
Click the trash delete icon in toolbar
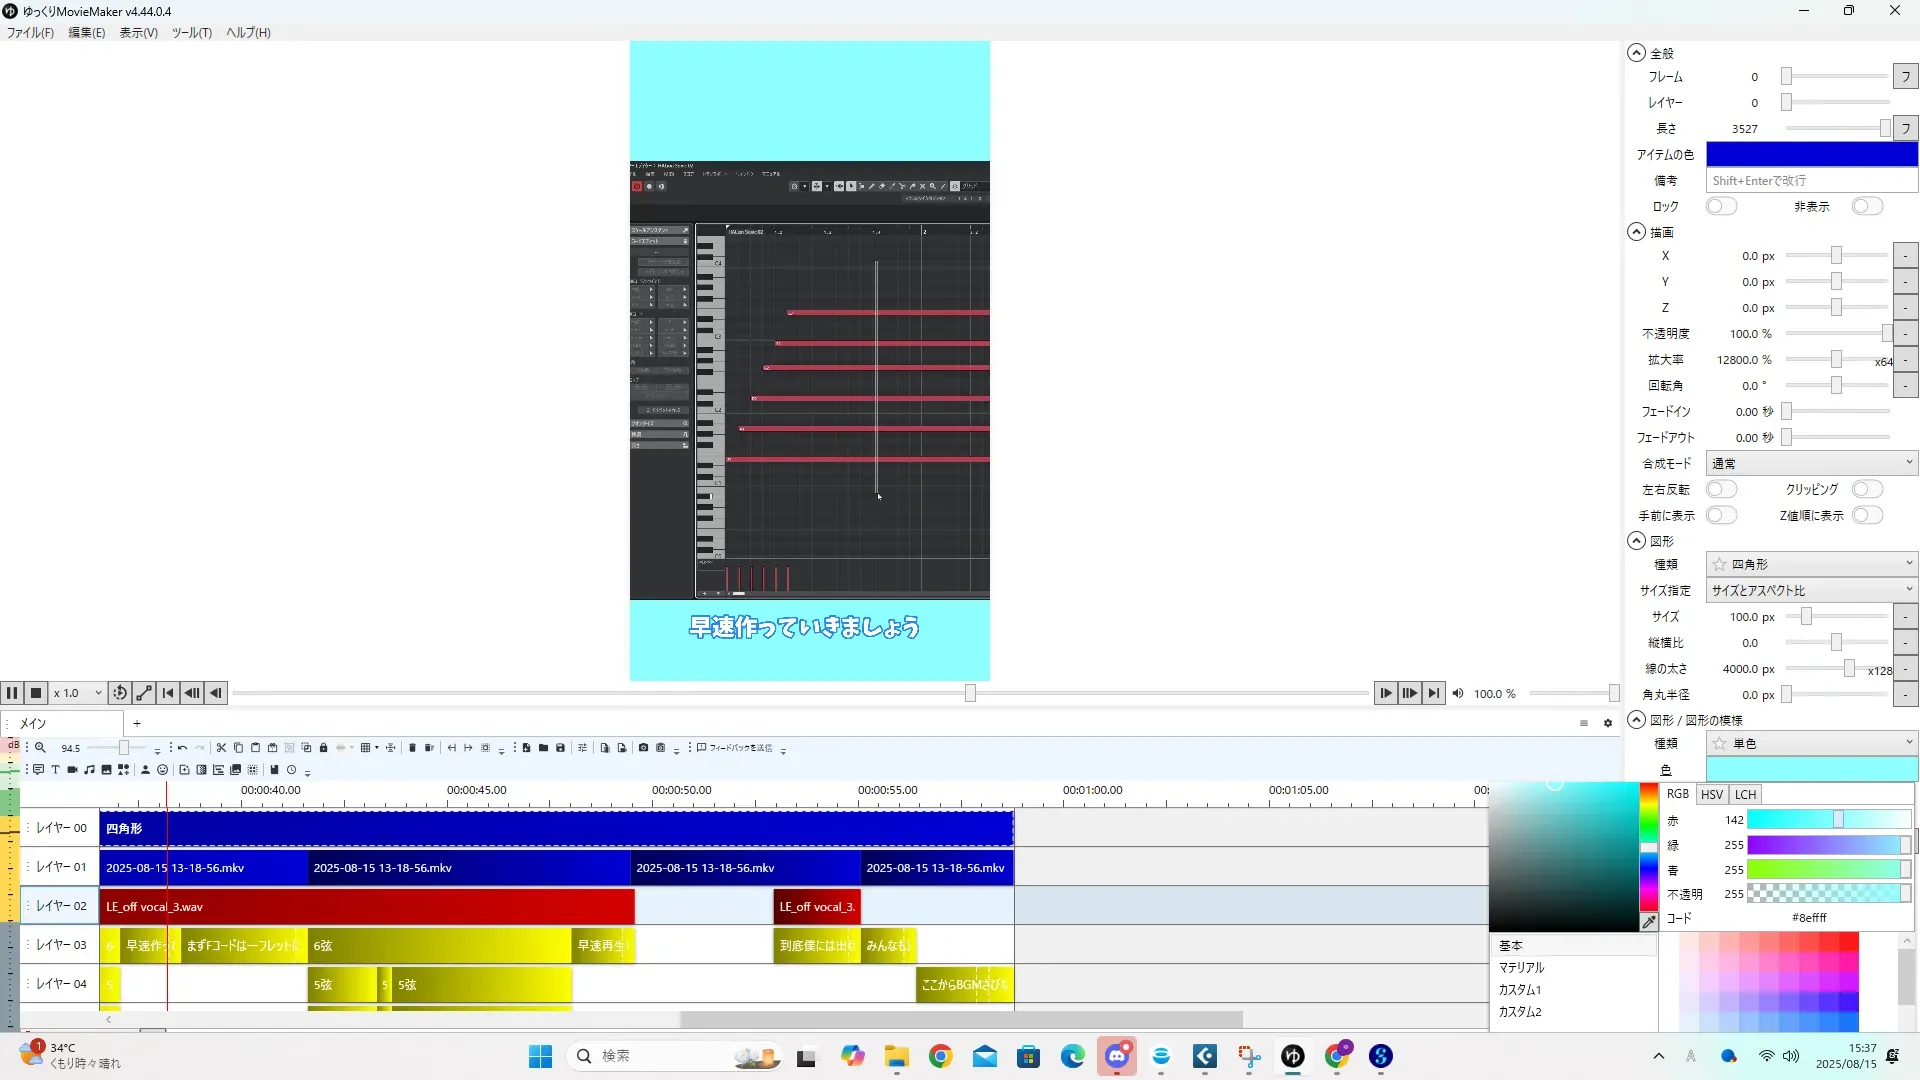[x=412, y=748]
